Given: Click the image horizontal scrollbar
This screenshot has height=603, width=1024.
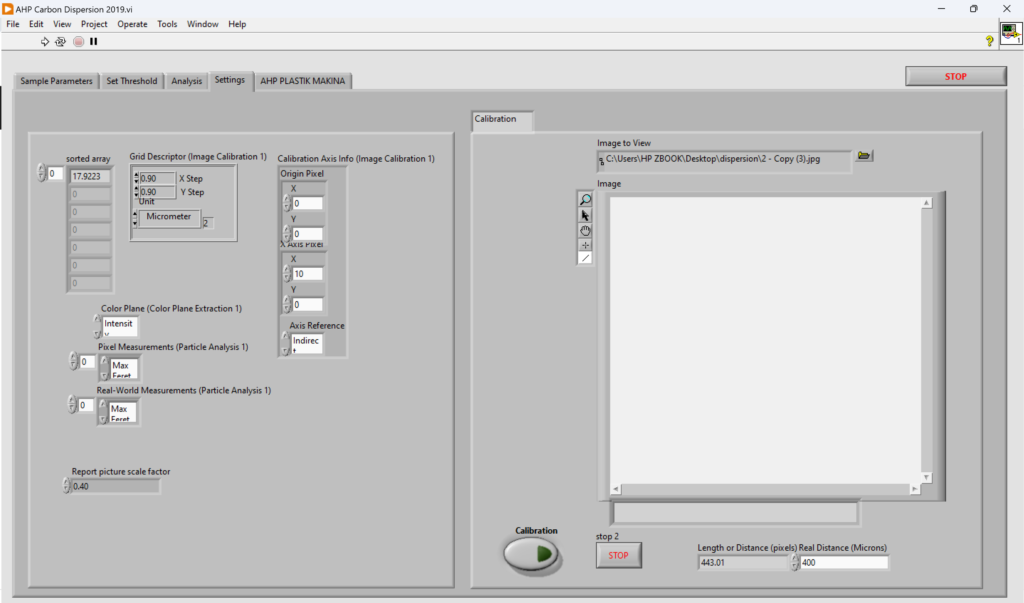Looking at the screenshot, I should pyautogui.click(x=765, y=489).
